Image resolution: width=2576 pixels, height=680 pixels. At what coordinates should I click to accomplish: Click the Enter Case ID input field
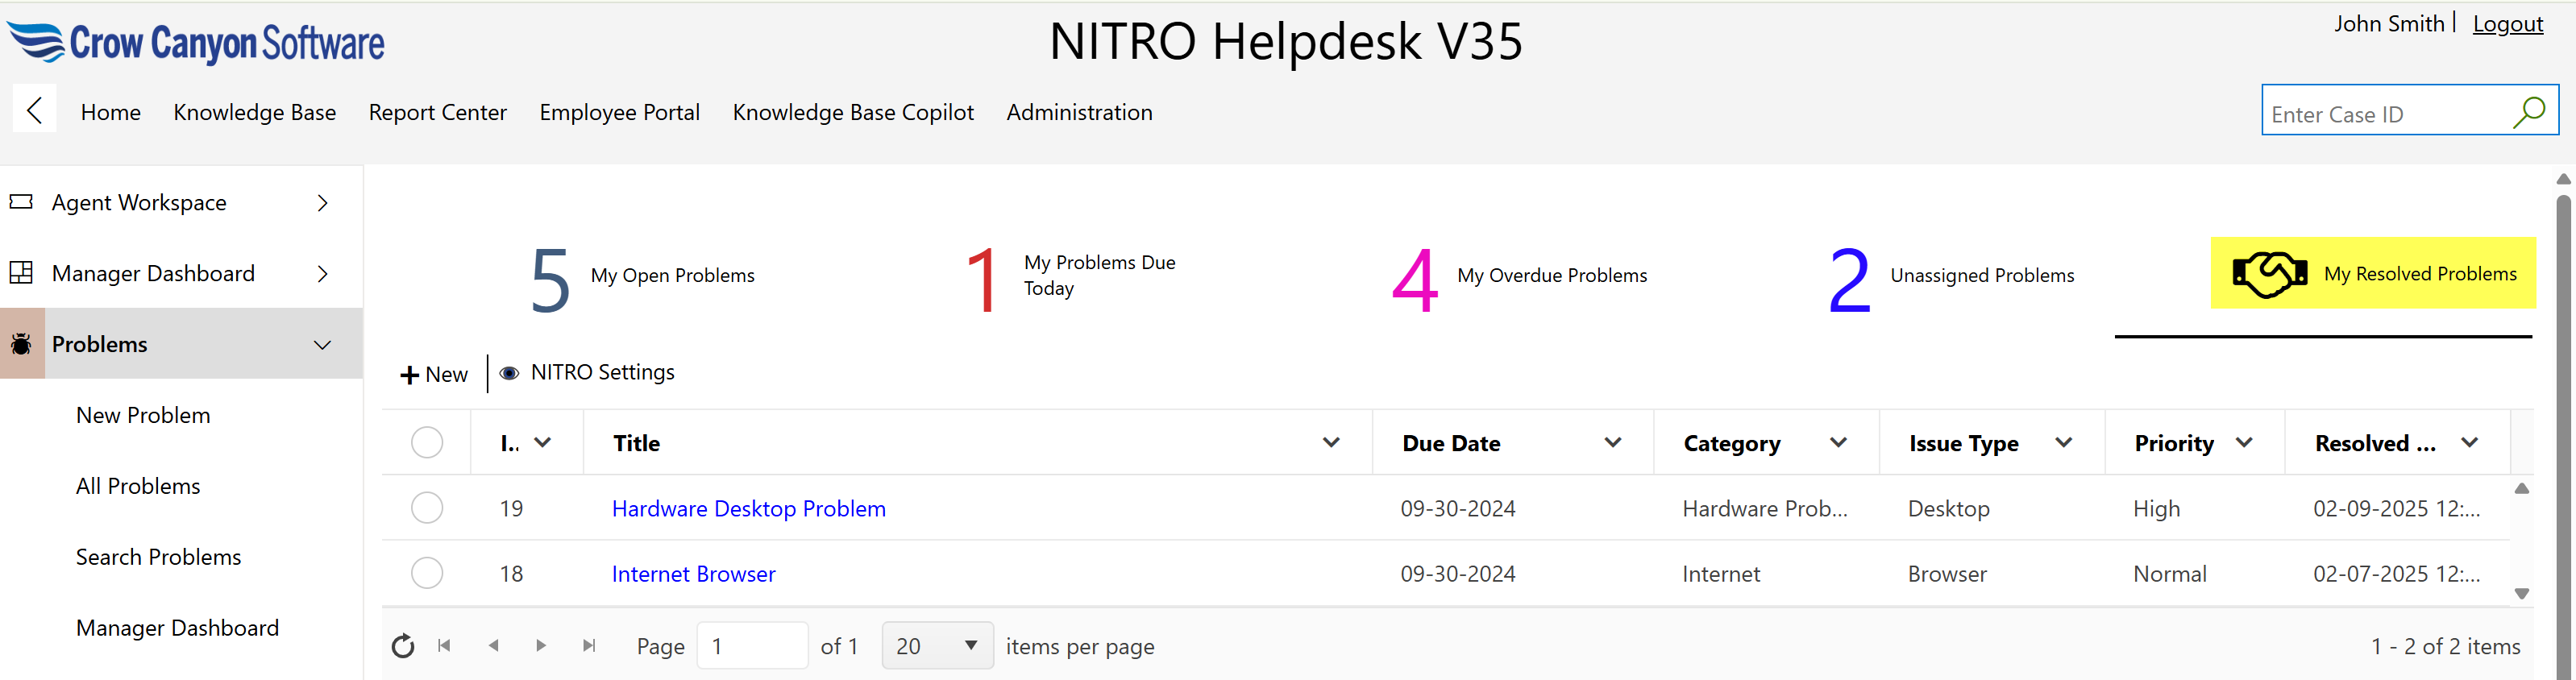point(2385,114)
